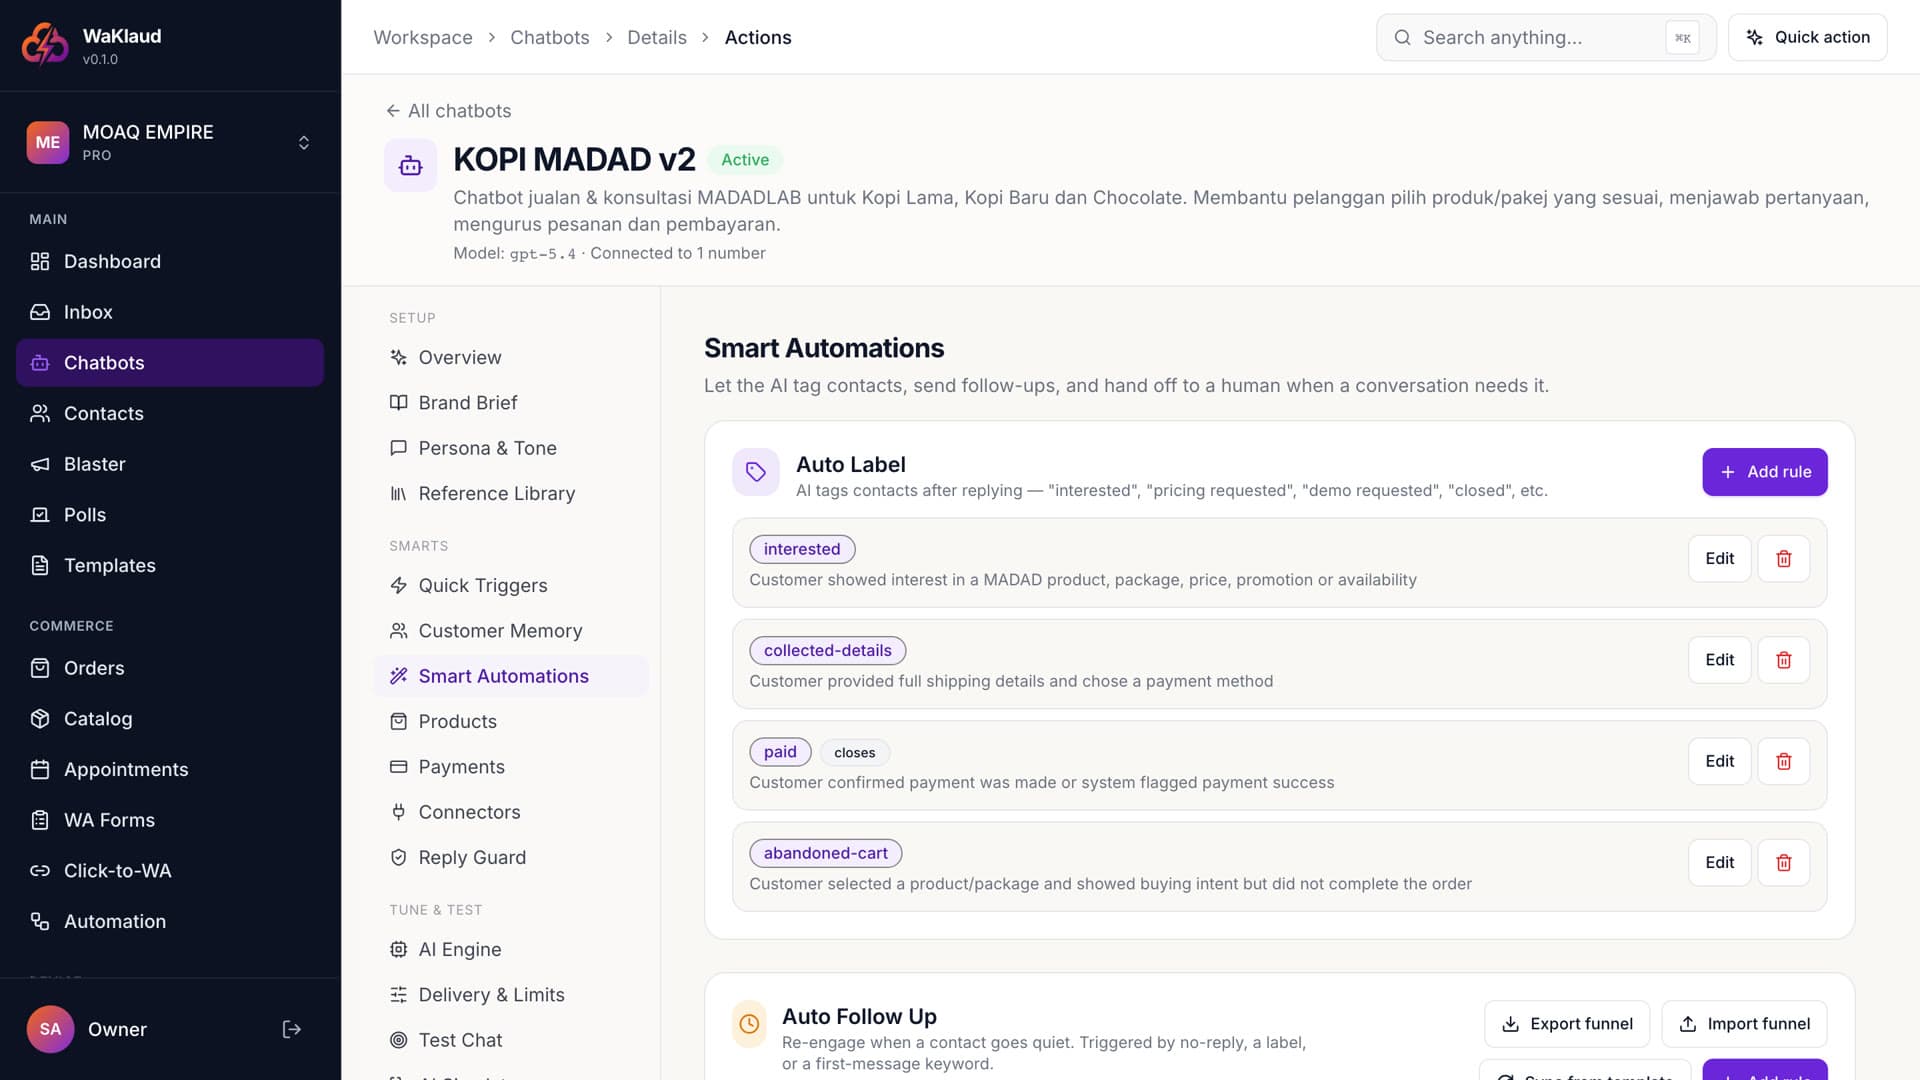
Task: Open Inbox in the main sidebar
Action: [x=170, y=312]
